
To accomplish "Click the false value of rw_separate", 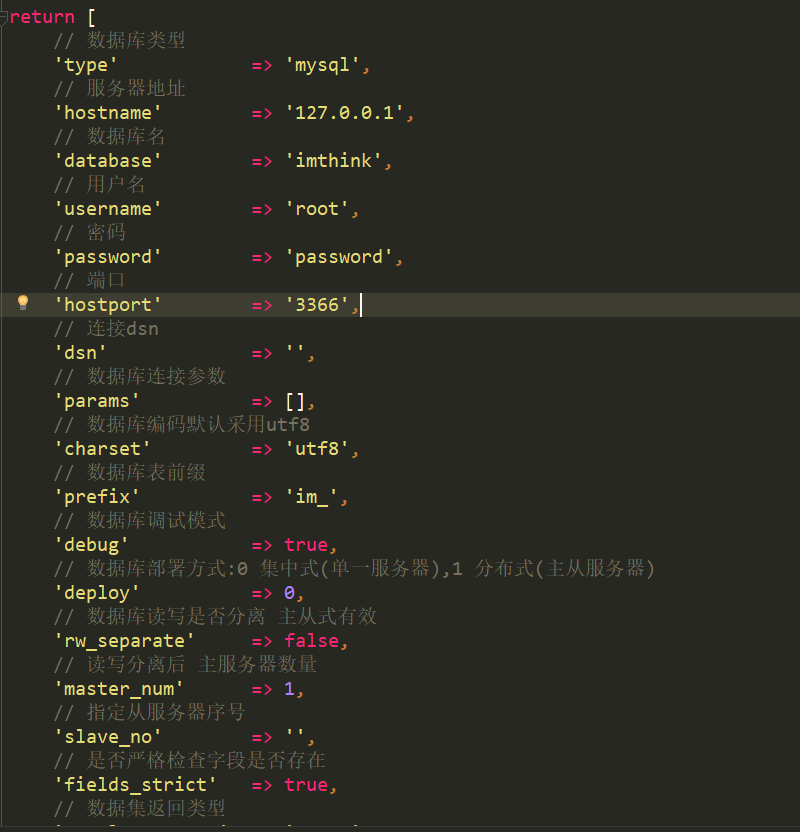I will coord(311,641).
